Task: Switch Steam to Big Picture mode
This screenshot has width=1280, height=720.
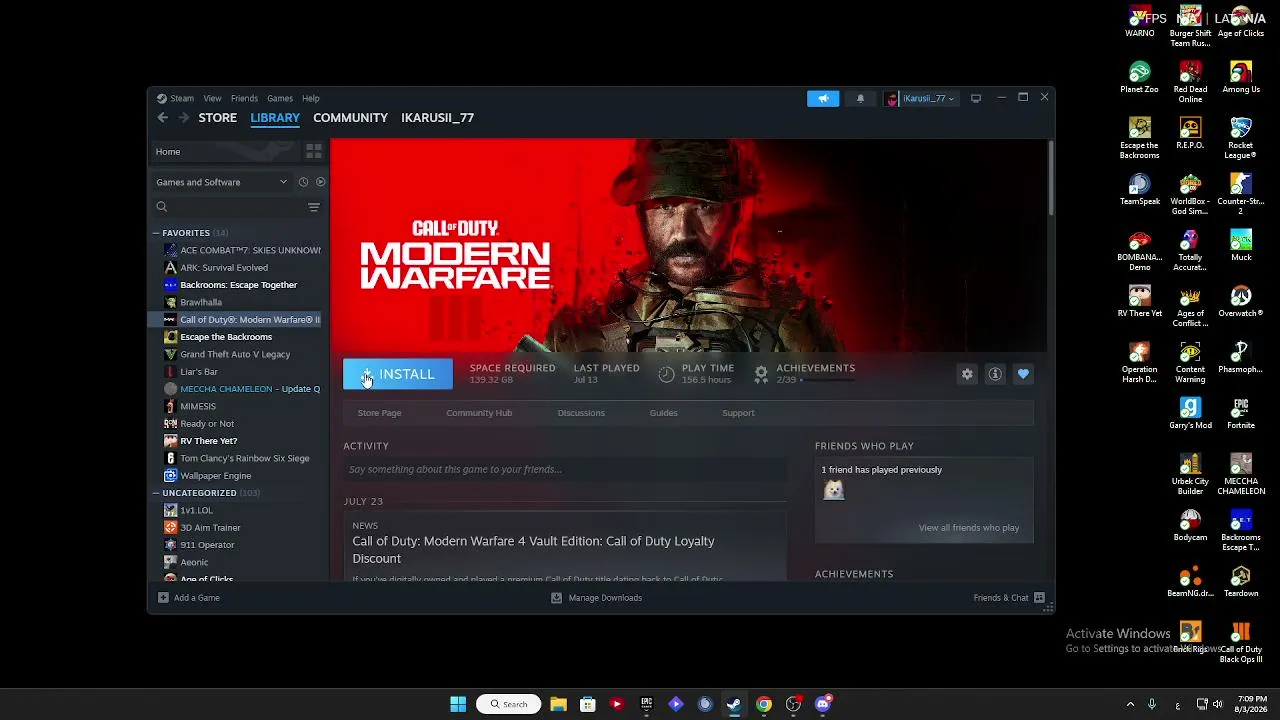Action: 976,98
